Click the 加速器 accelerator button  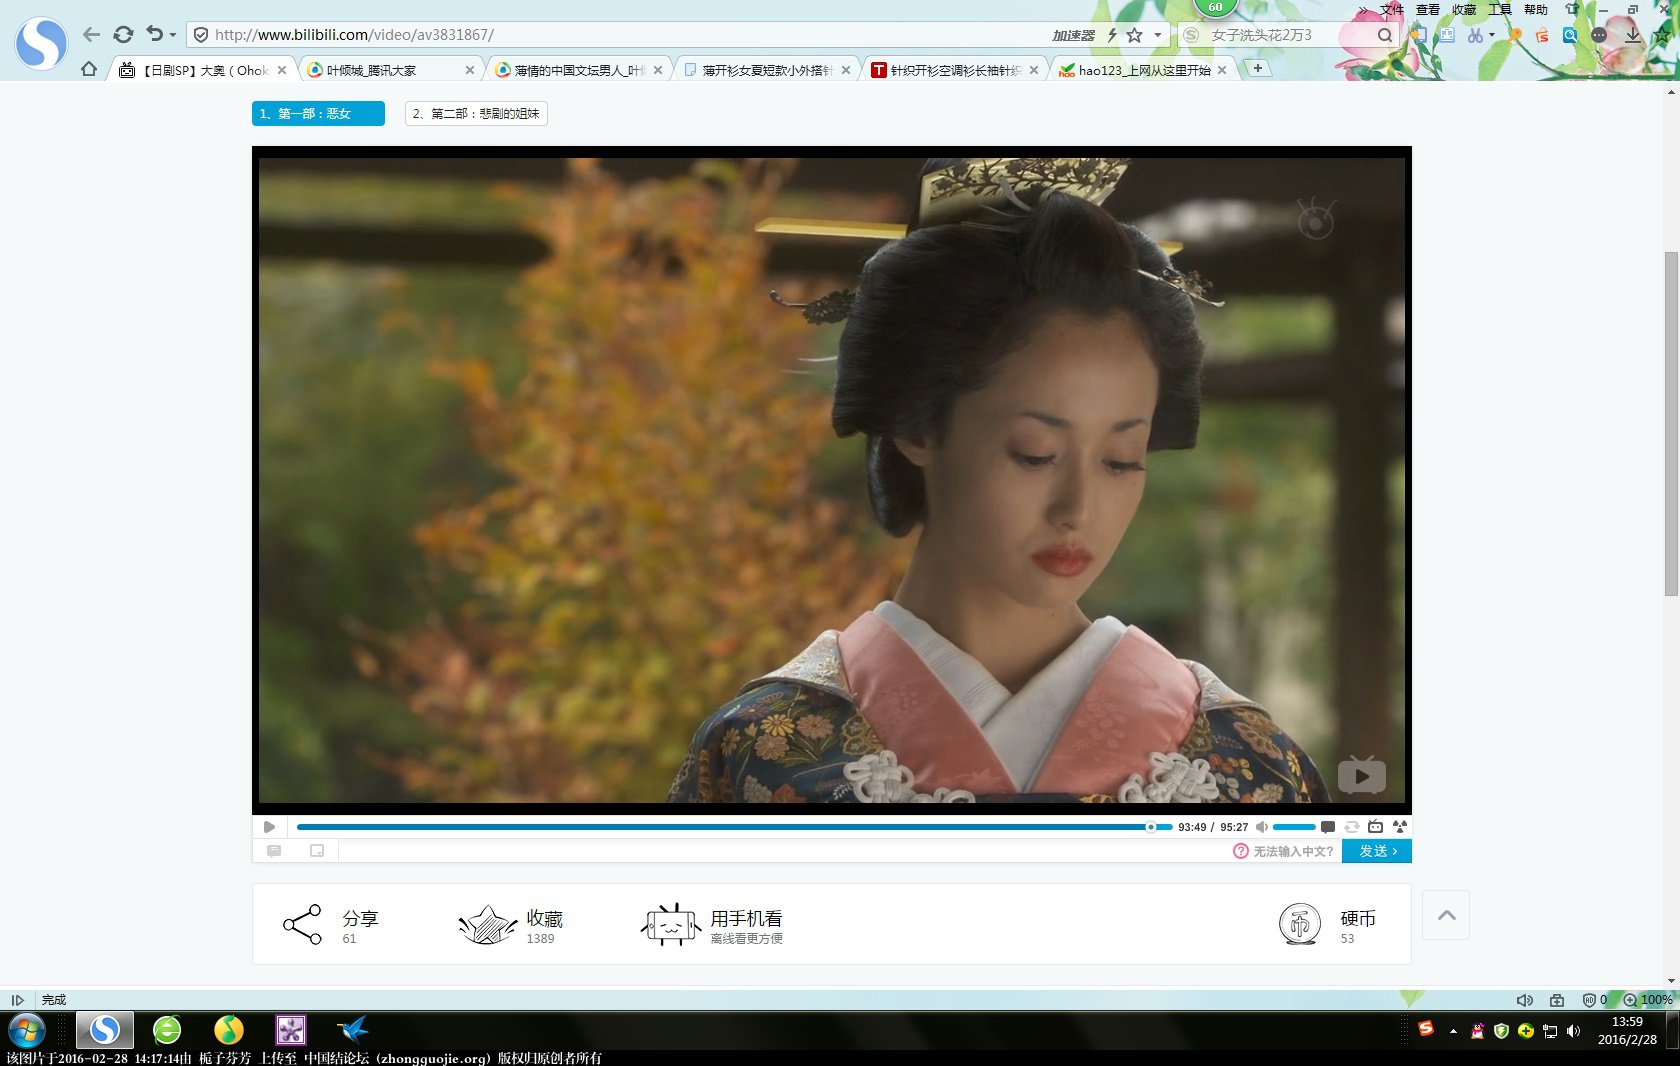1073,35
